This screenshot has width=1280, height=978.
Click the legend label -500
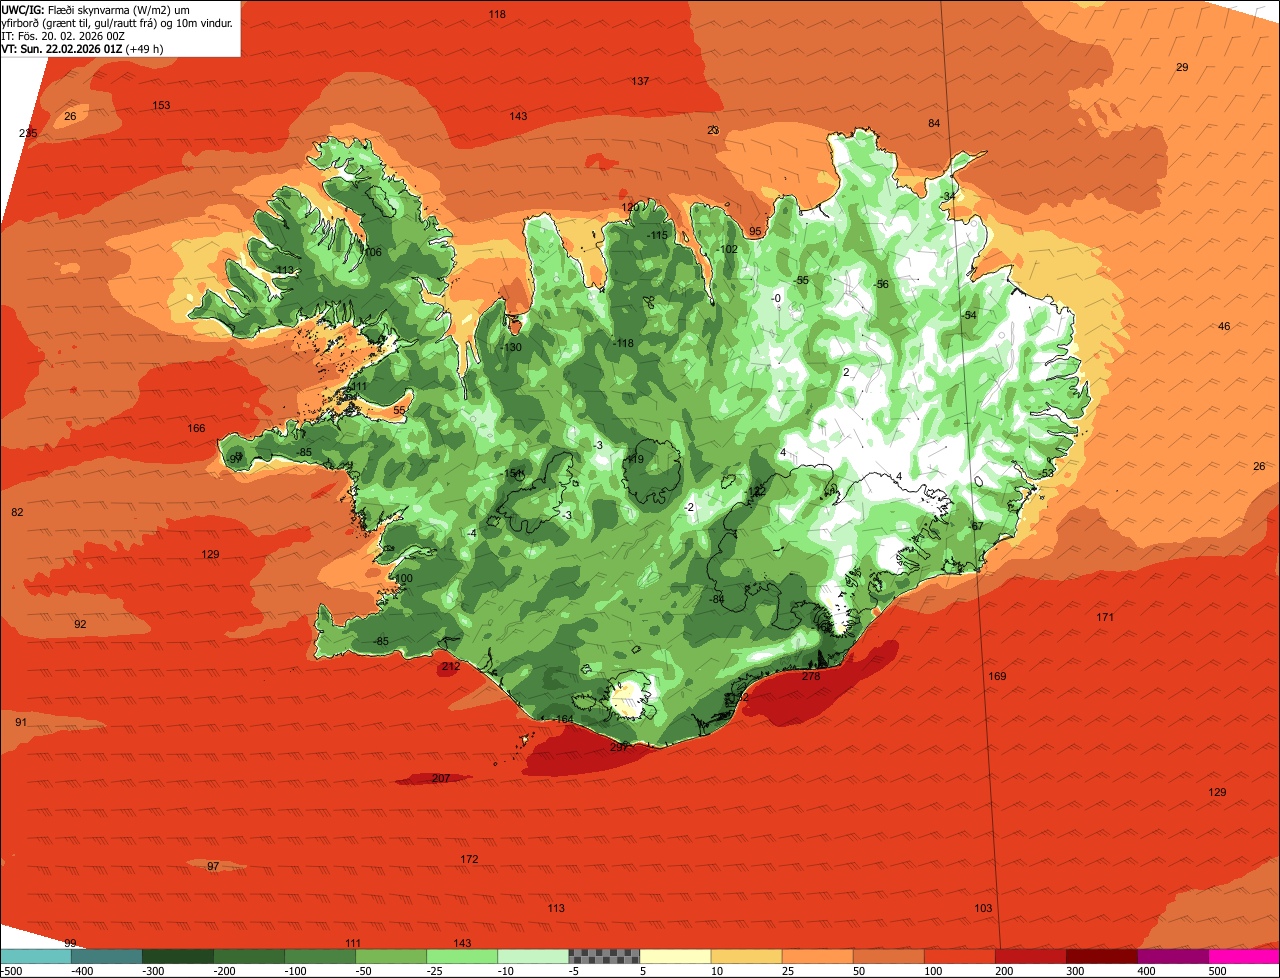tap(11, 971)
